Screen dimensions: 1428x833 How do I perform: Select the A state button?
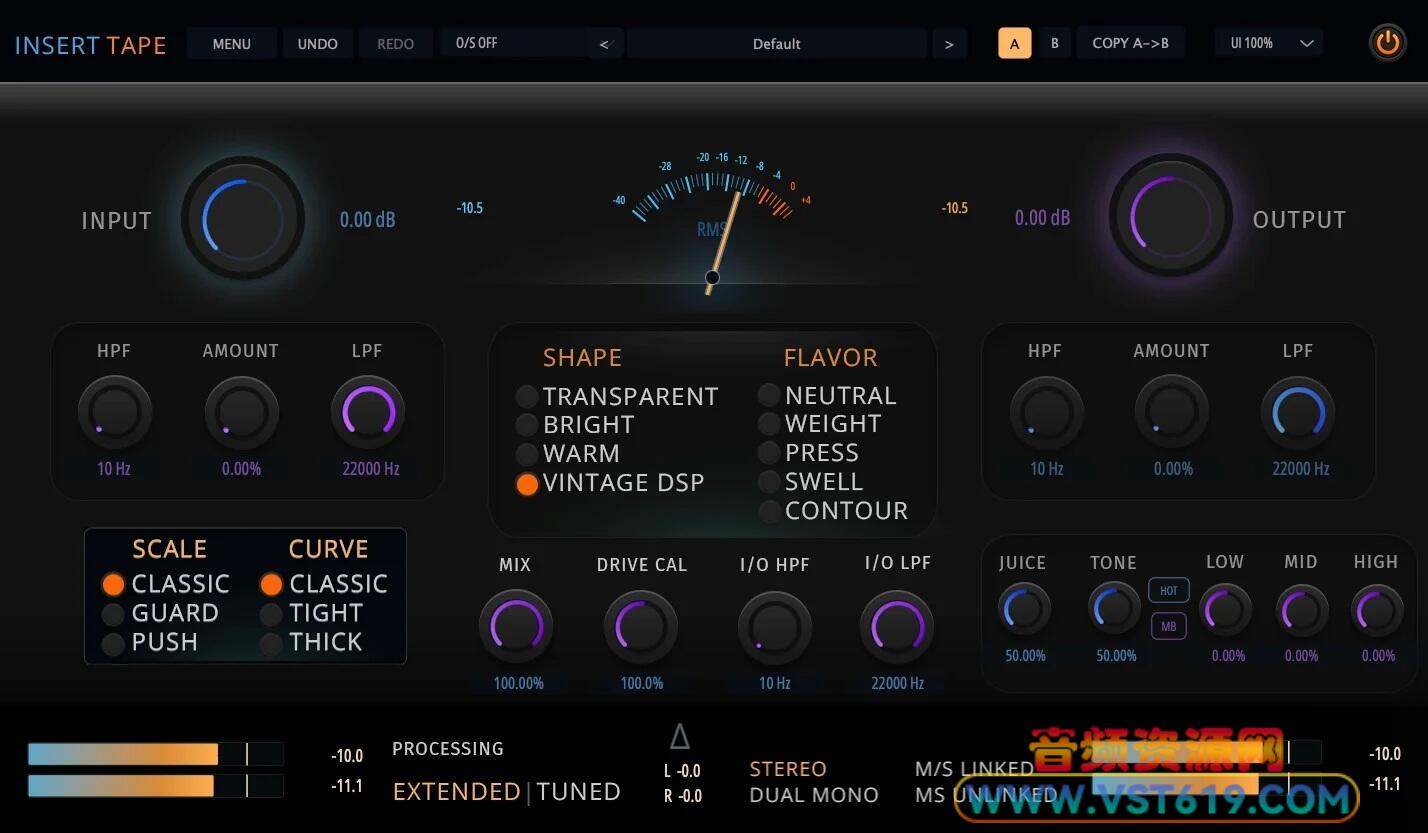(1014, 44)
